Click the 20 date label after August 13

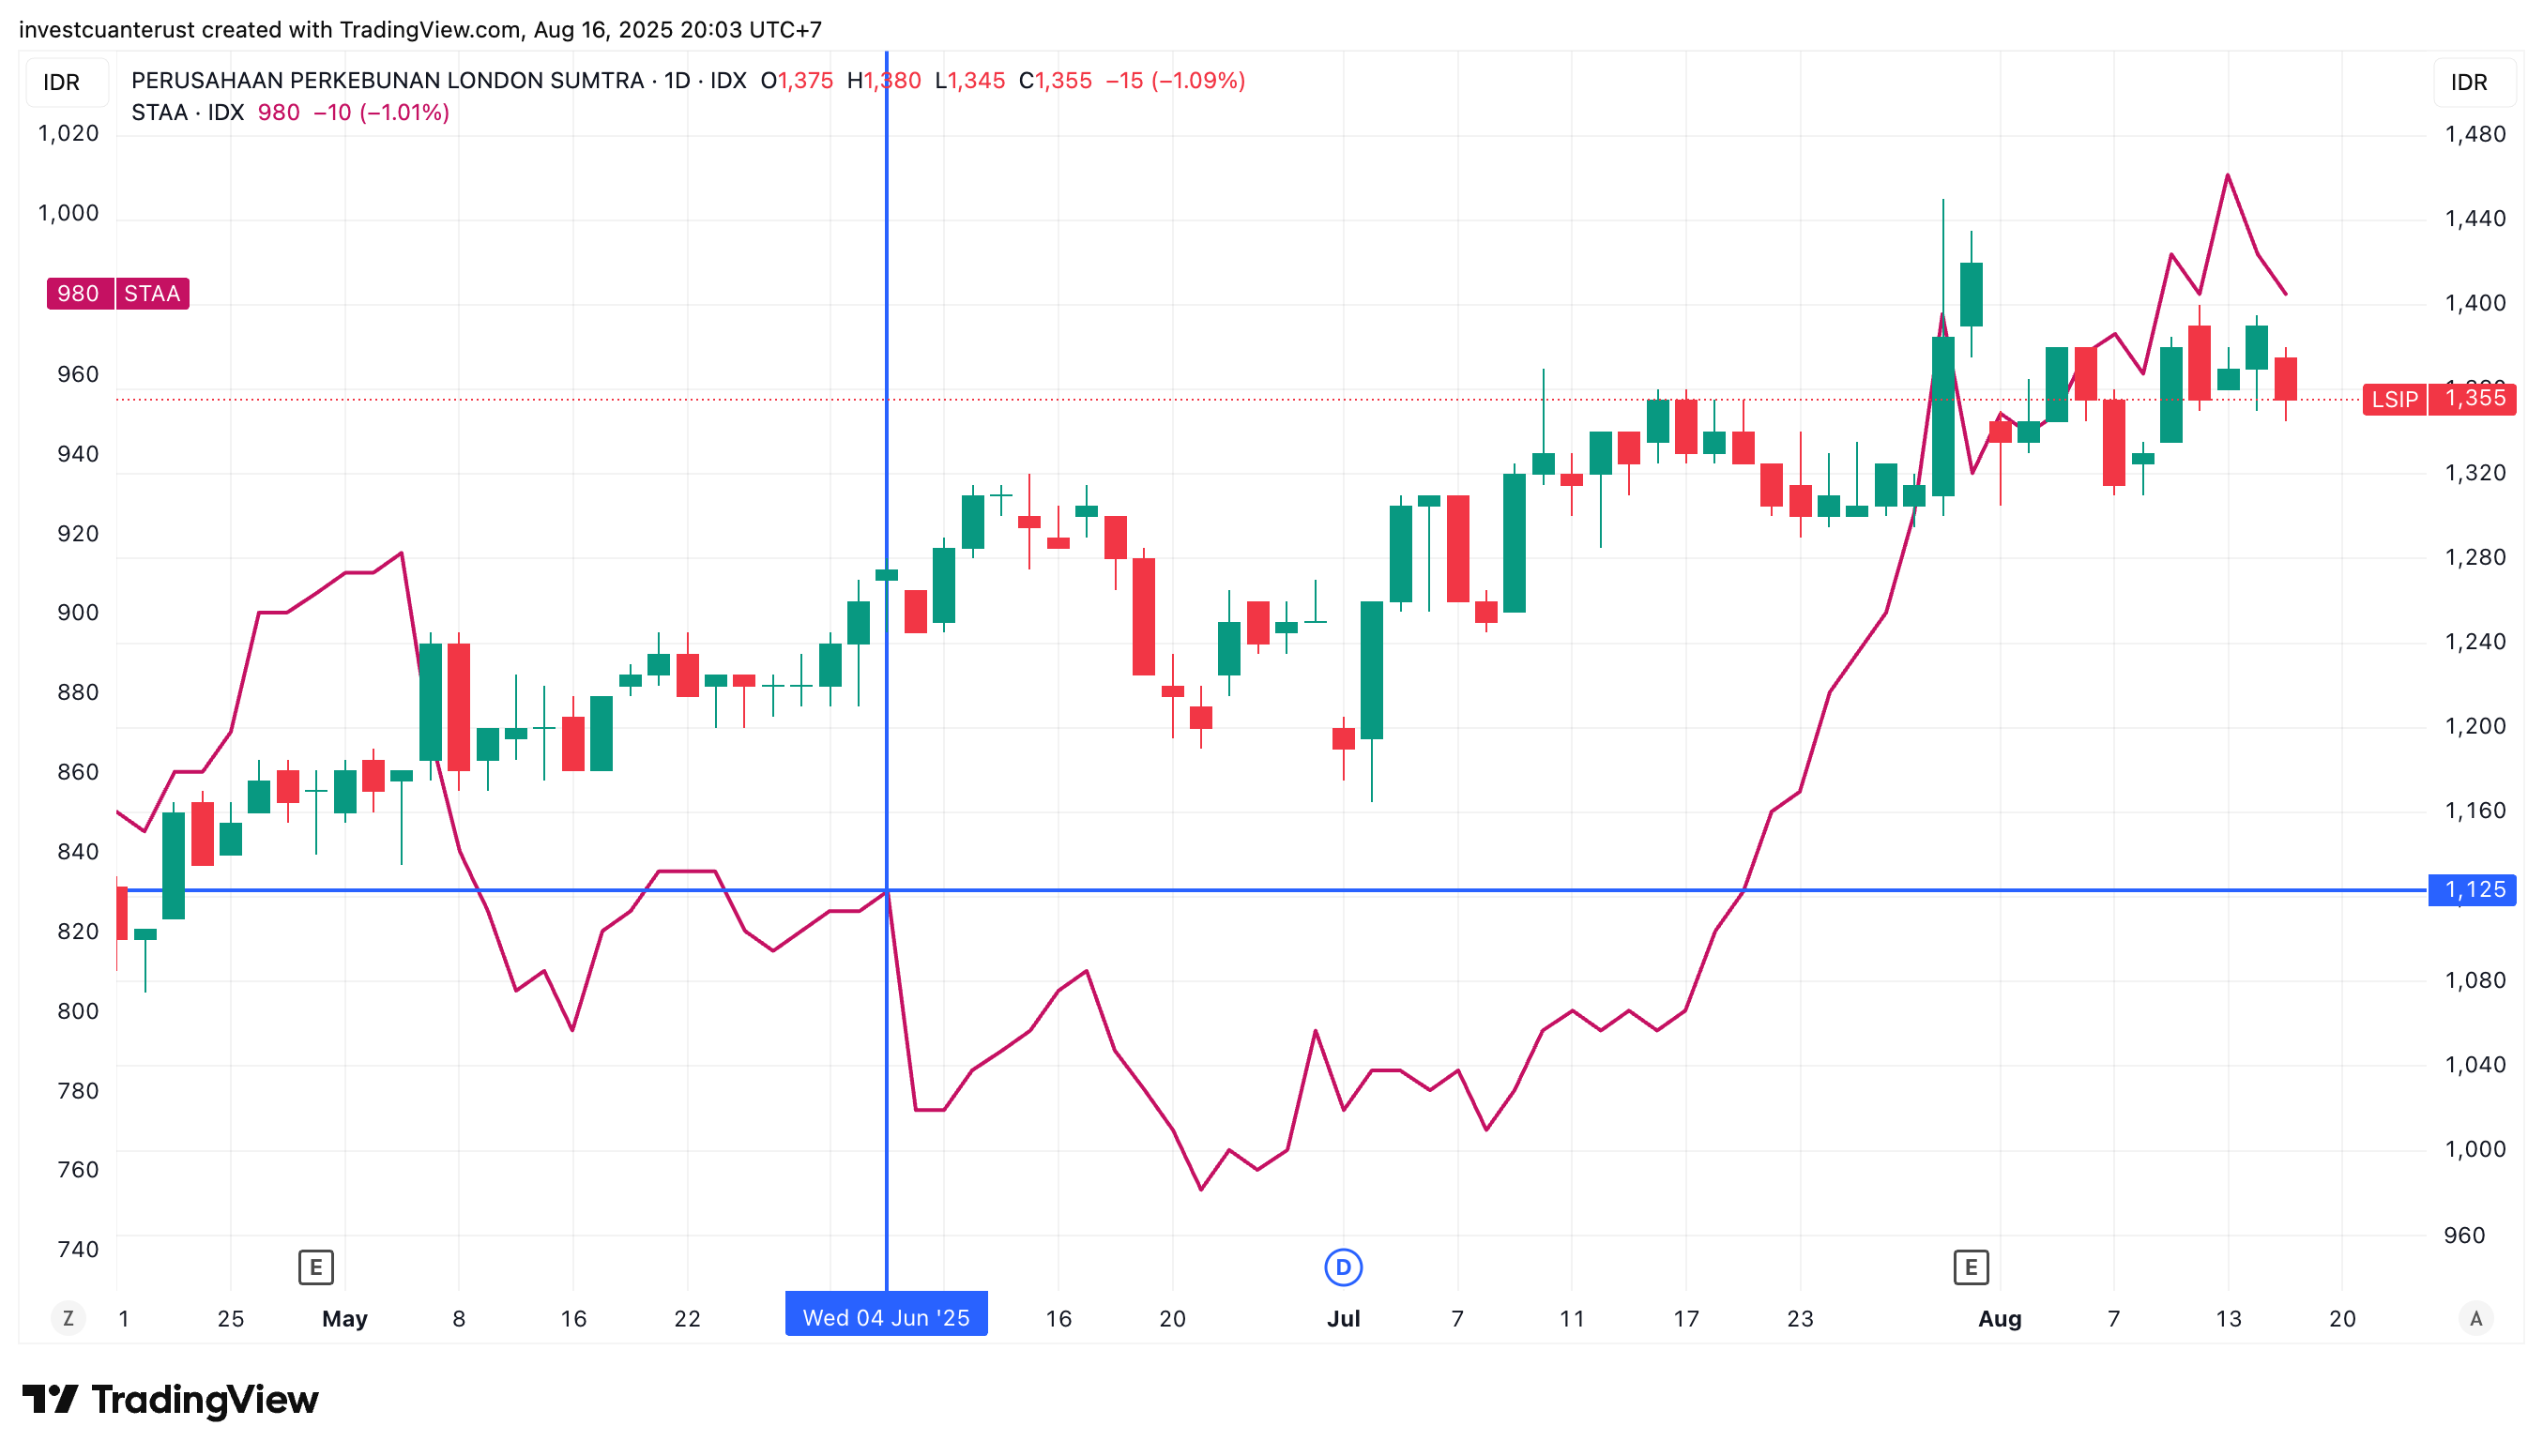tap(2341, 1318)
